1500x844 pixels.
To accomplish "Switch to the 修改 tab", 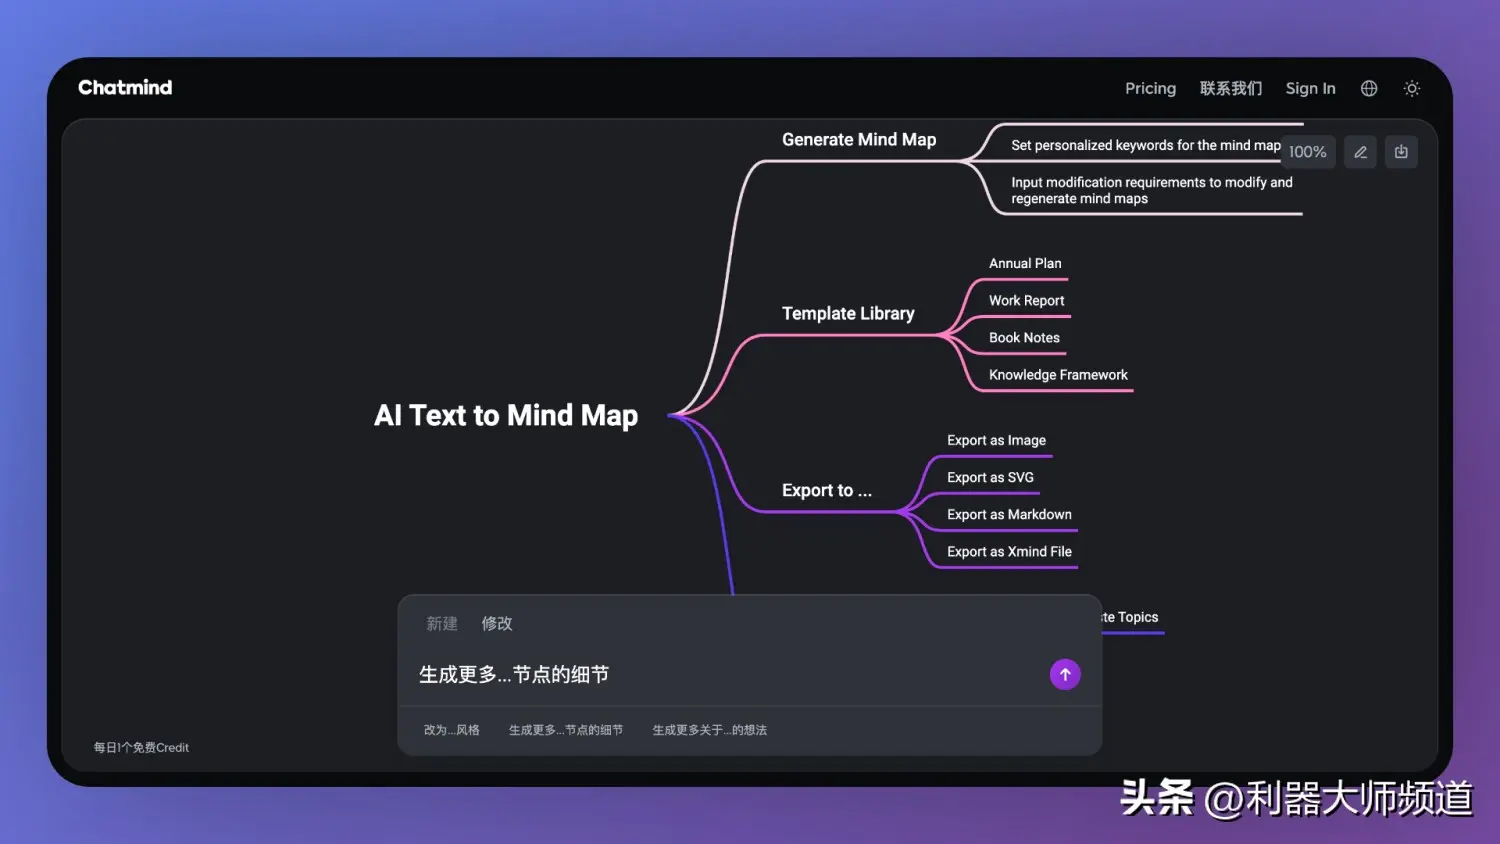I will click(x=497, y=623).
